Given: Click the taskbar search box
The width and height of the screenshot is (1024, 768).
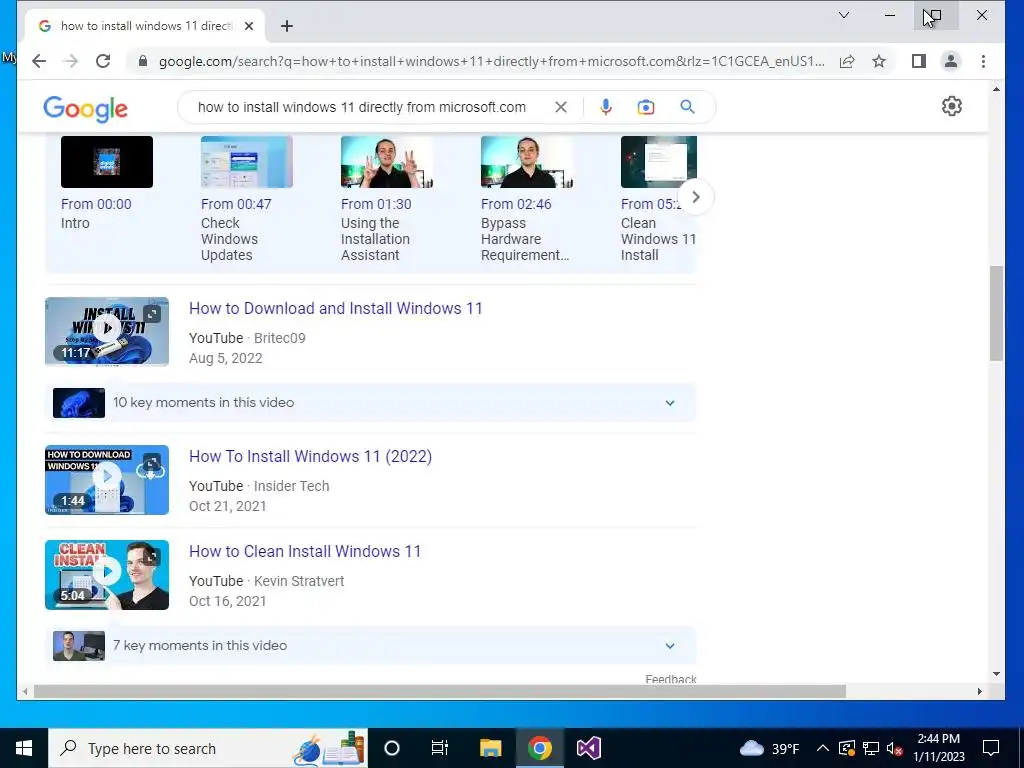Looking at the screenshot, I should (x=208, y=748).
